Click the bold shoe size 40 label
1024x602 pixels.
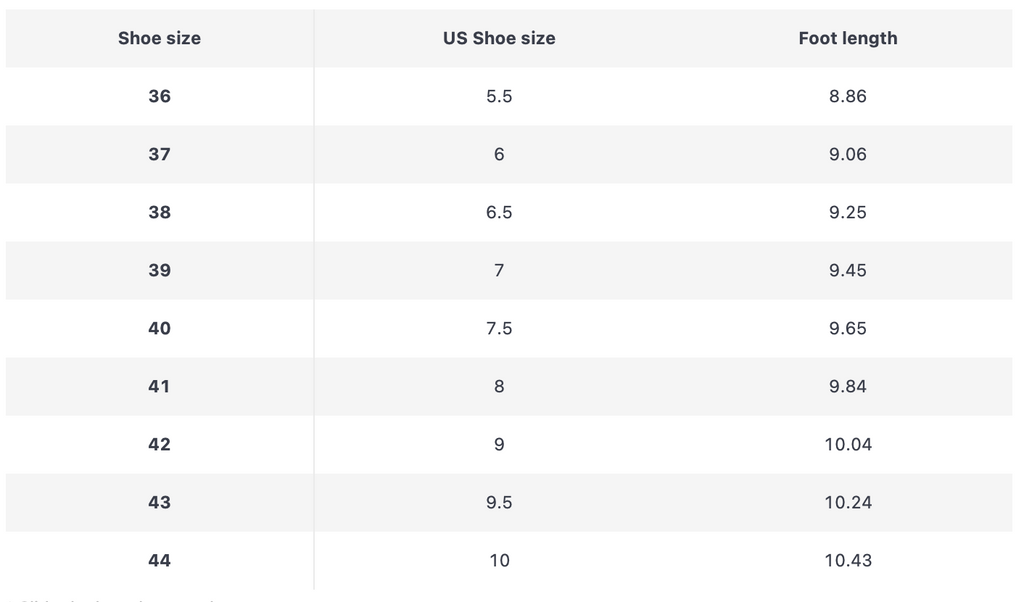[159, 329]
